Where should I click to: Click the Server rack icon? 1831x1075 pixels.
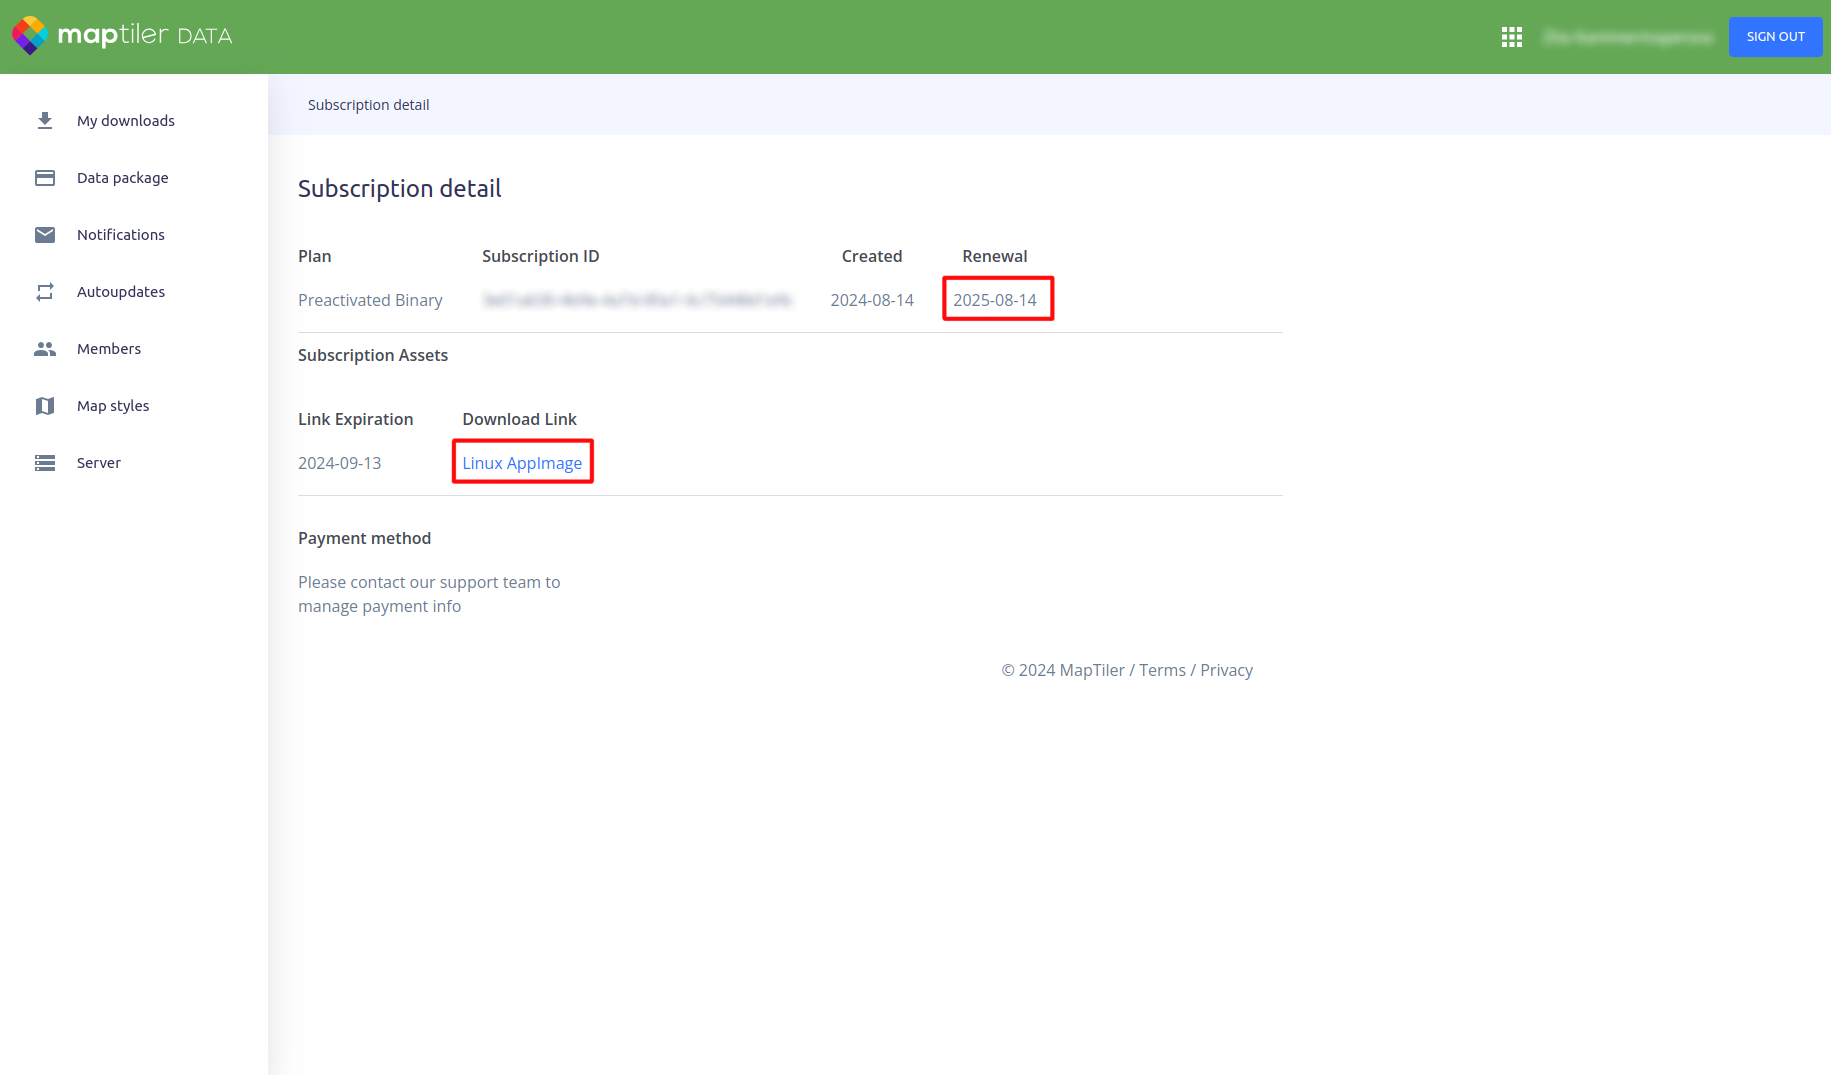point(45,463)
